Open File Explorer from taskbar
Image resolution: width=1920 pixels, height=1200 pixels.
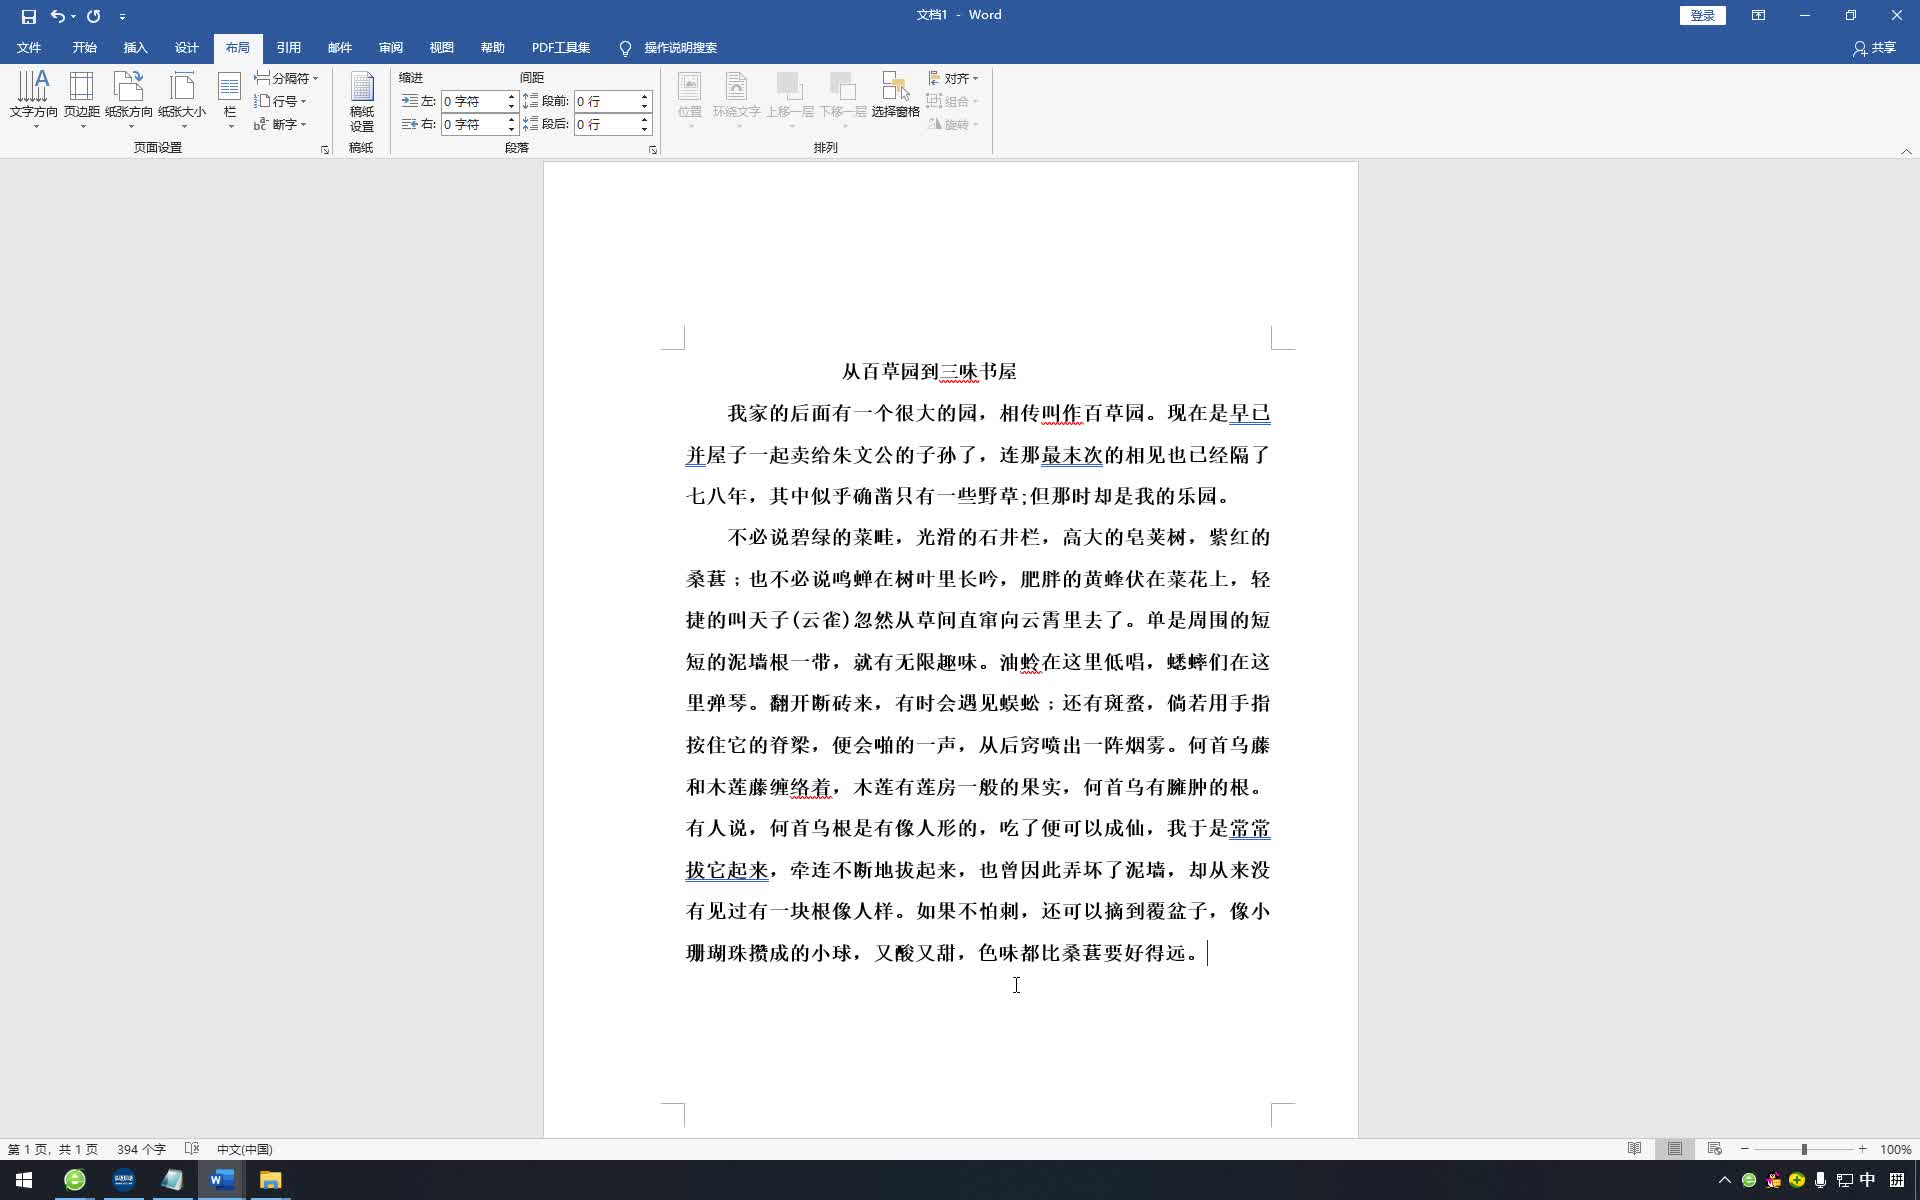click(x=270, y=1180)
